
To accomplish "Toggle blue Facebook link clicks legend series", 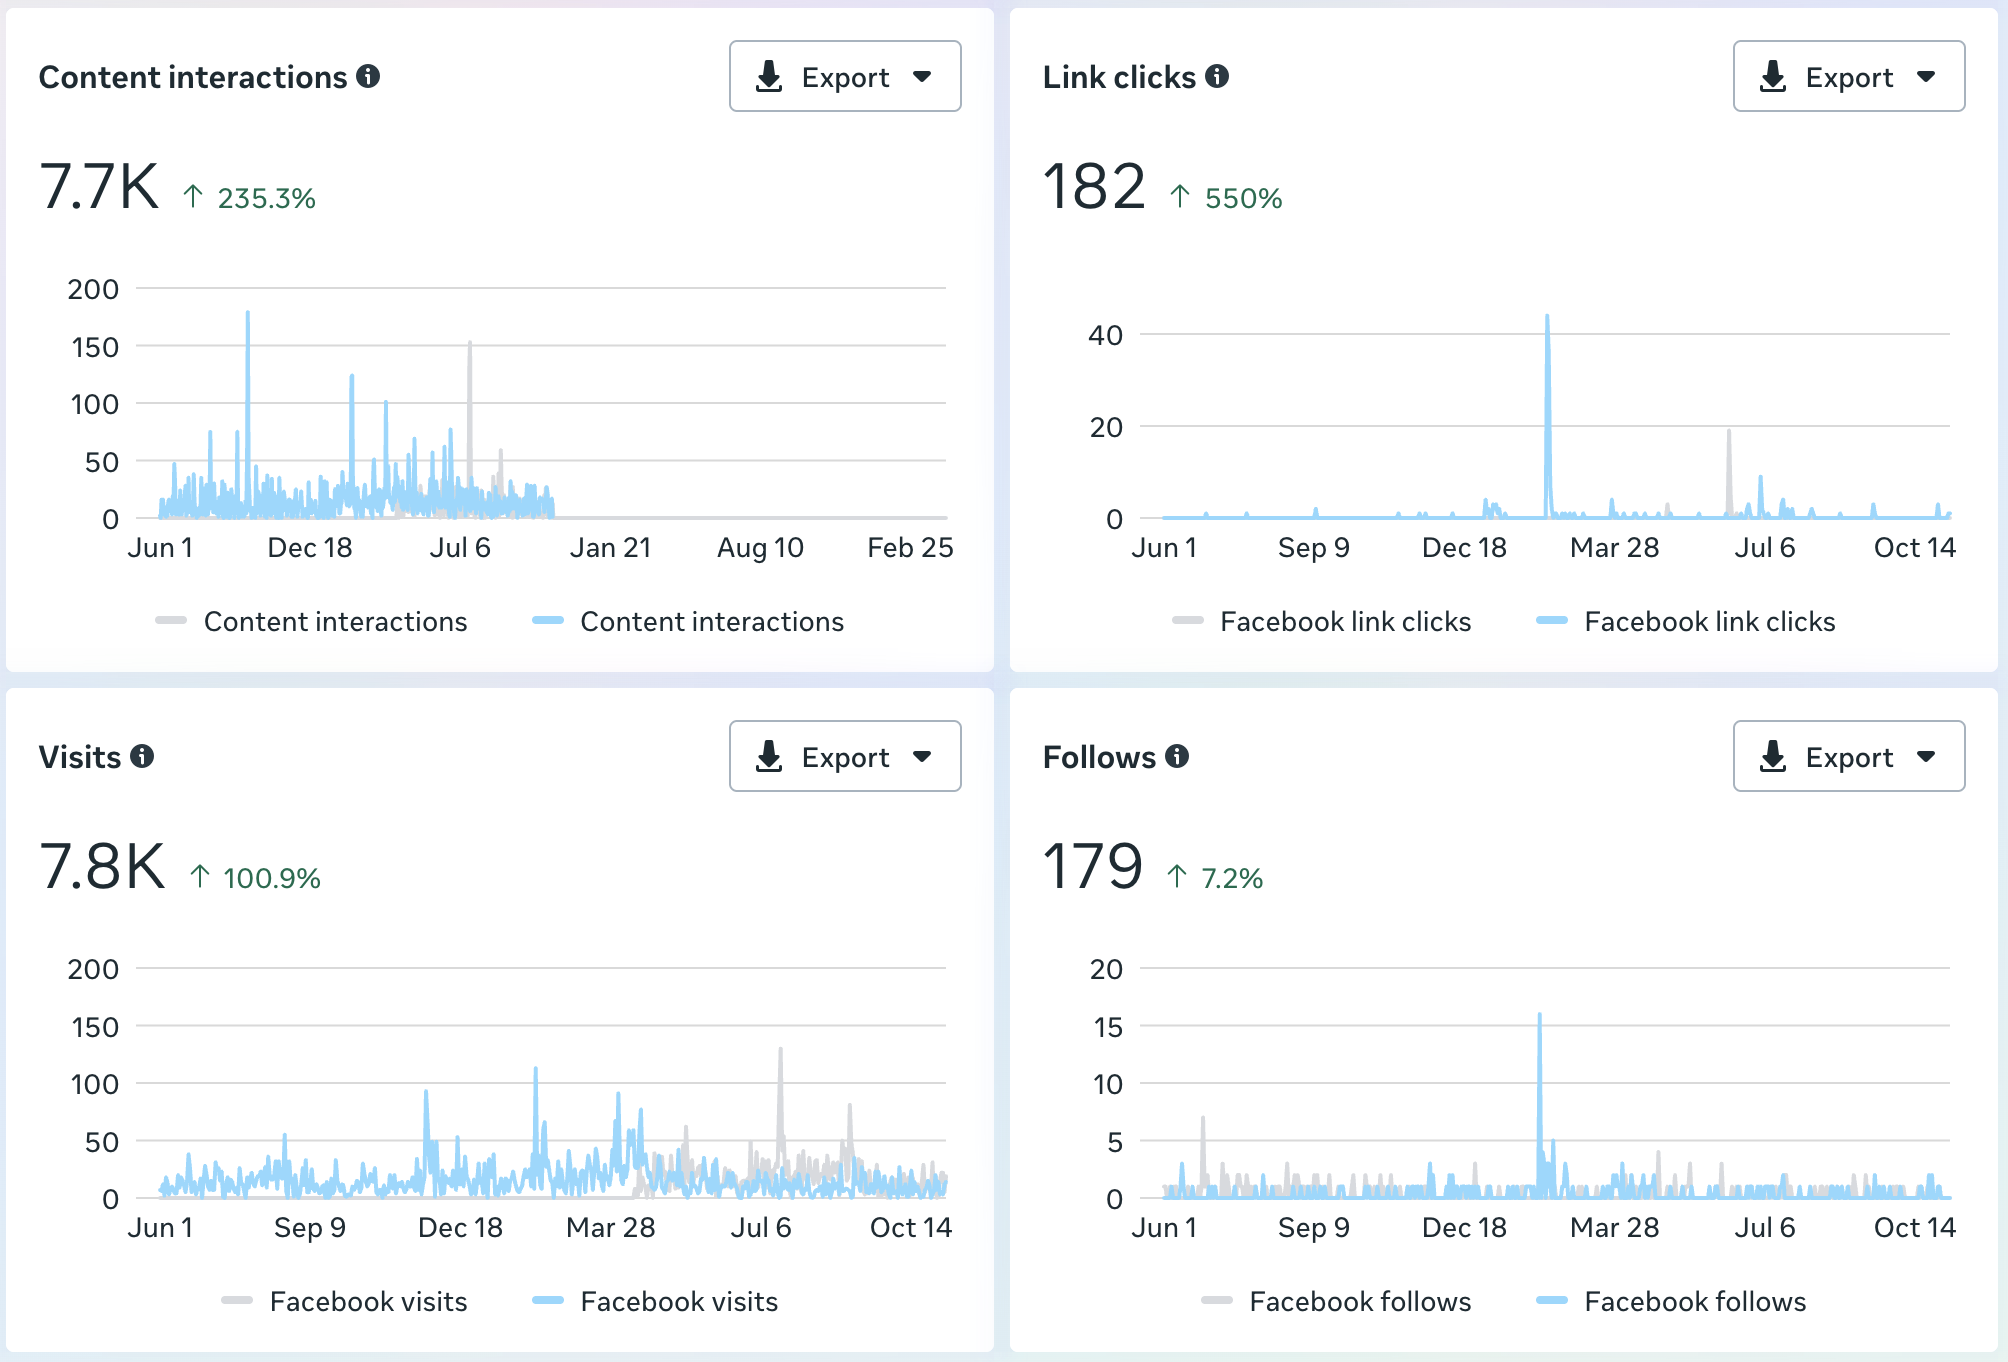I will [x=1709, y=621].
